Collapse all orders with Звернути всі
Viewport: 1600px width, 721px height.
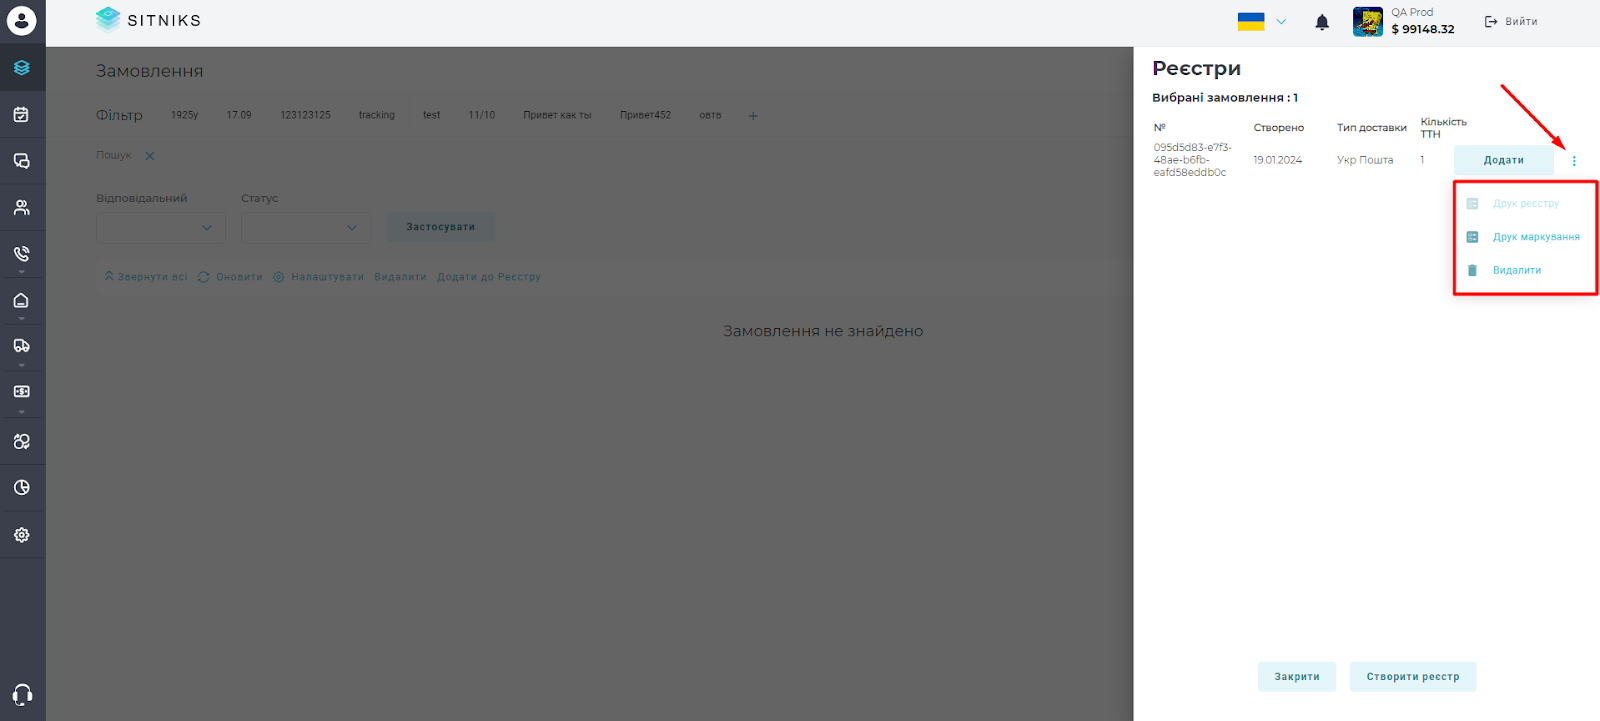pos(146,277)
